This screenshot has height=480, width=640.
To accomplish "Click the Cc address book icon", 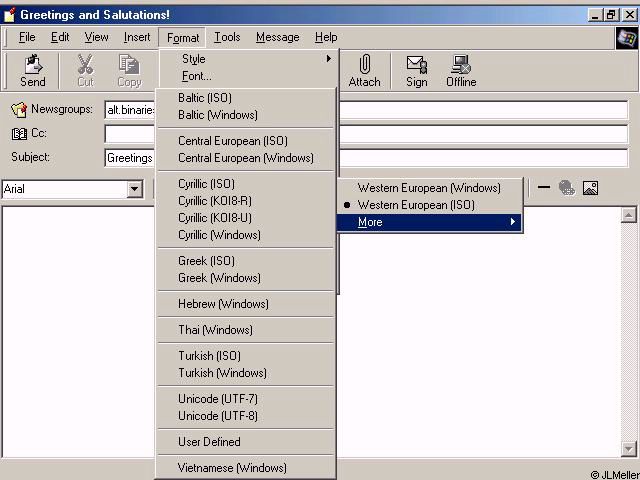I will (x=18, y=133).
